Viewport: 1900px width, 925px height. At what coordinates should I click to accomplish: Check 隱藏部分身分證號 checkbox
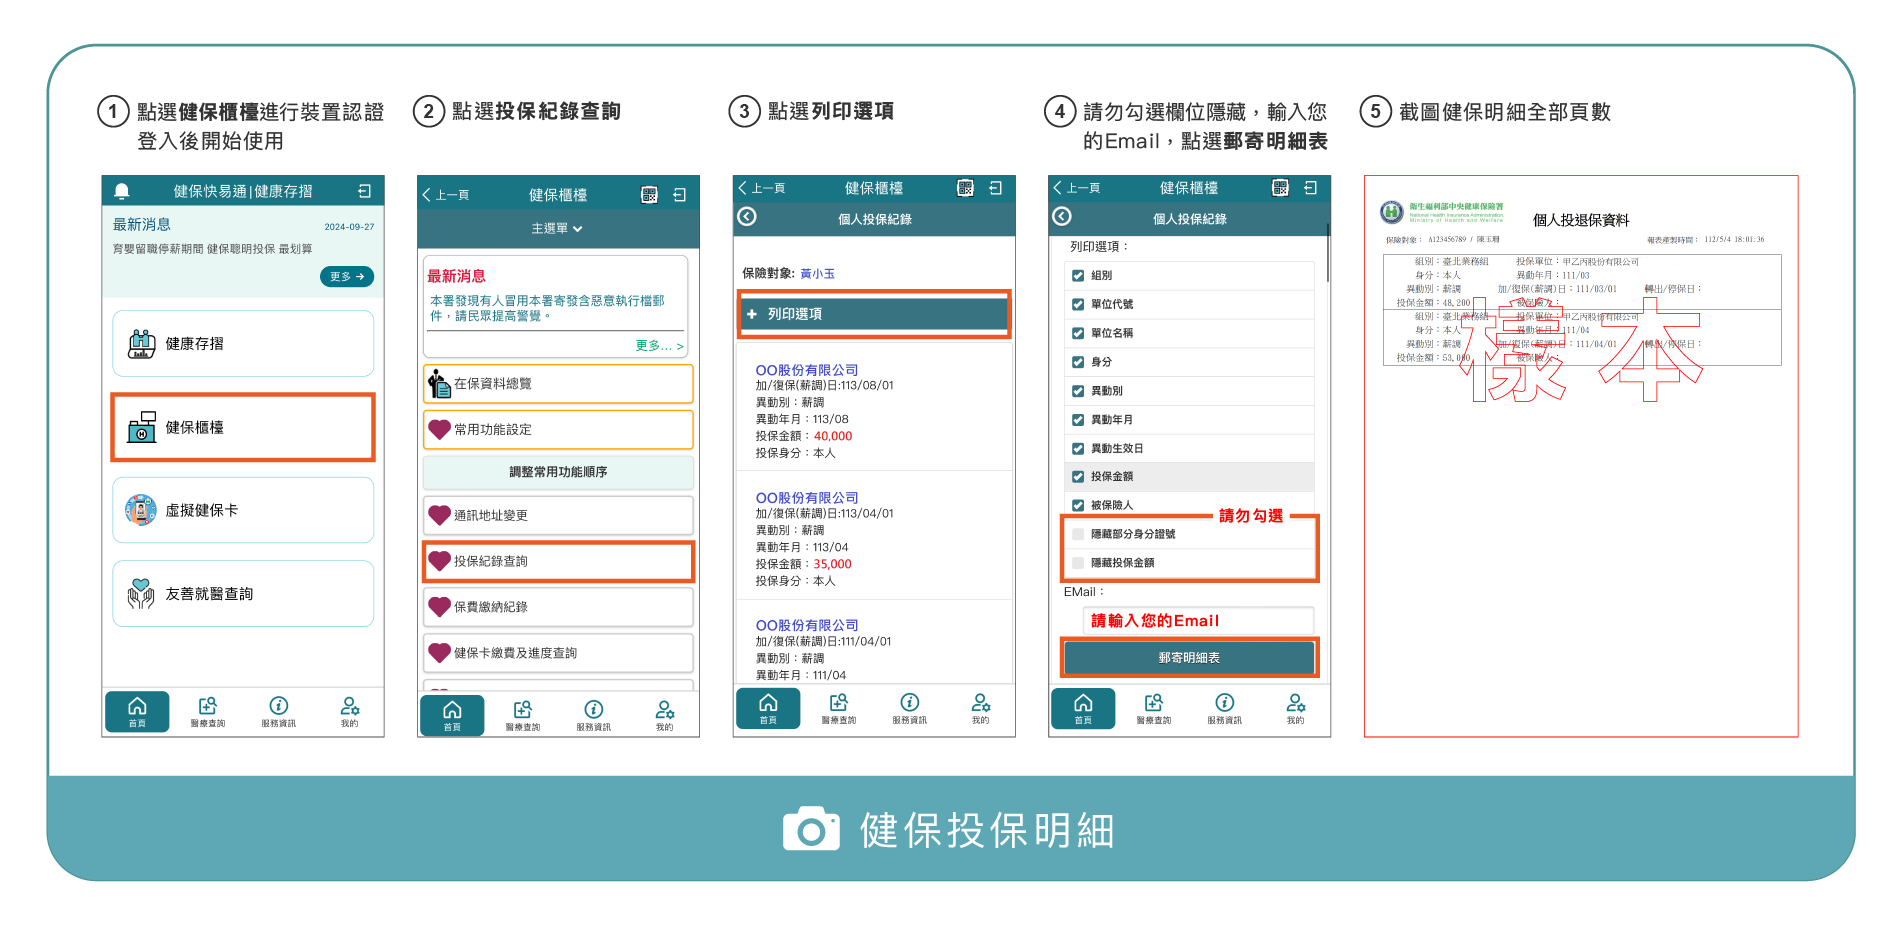click(x=1078, y=534)
